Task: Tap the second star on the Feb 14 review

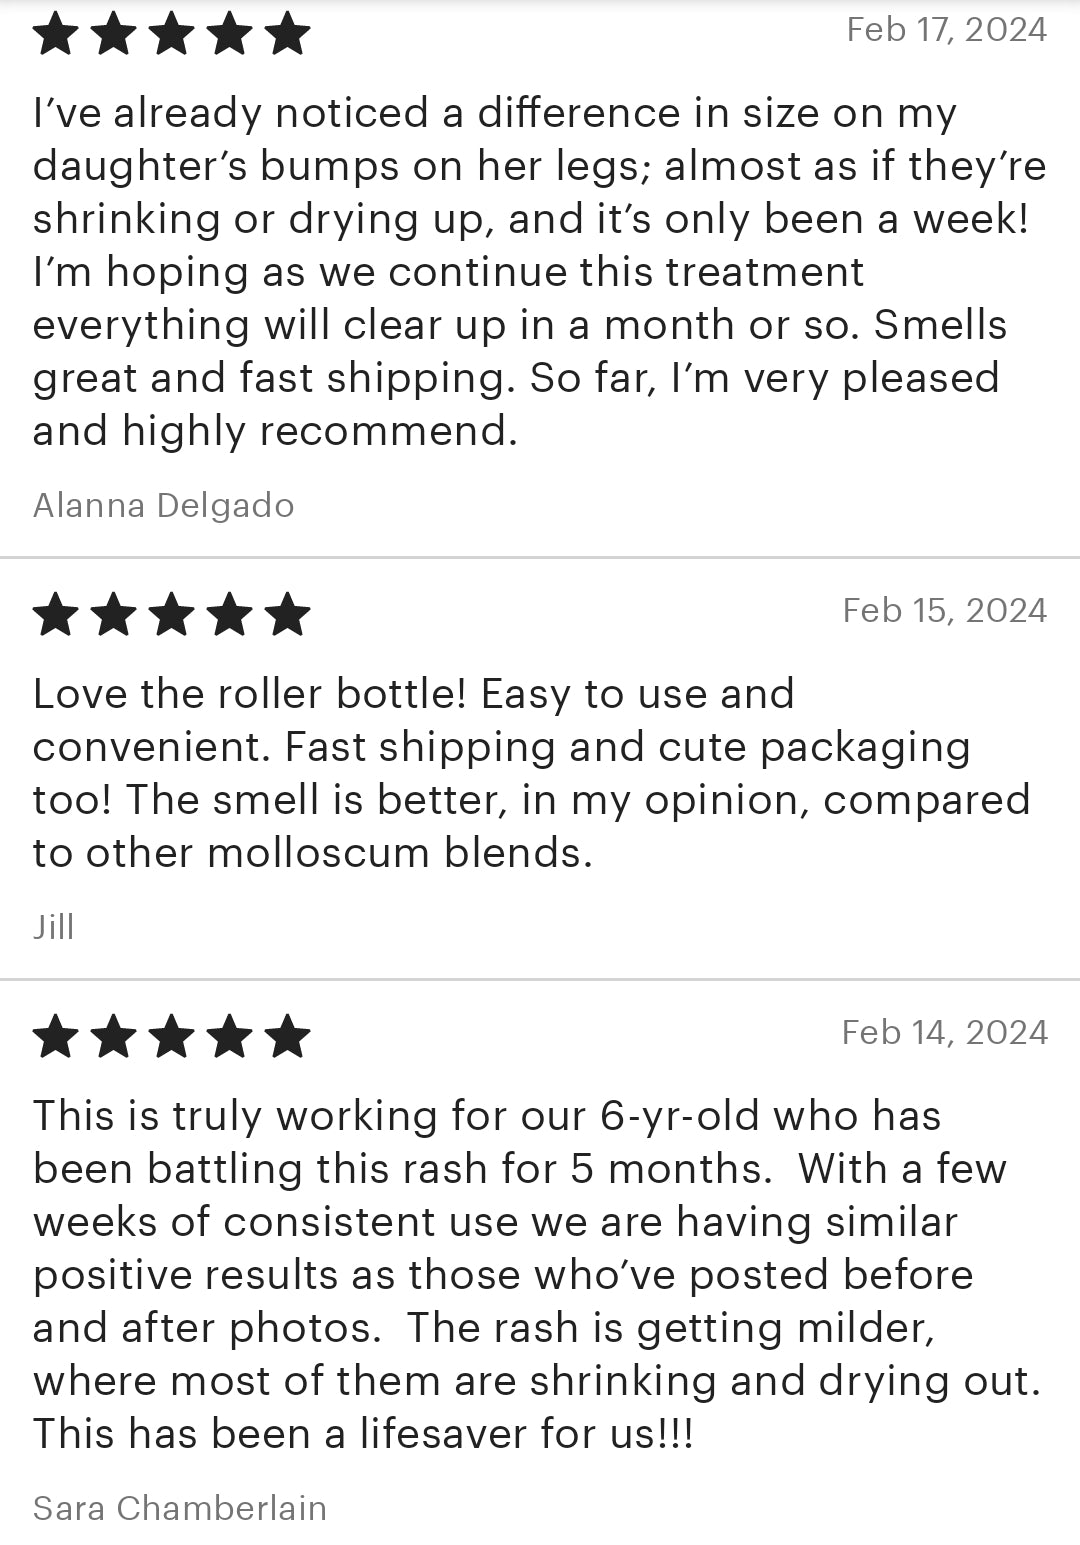Action: pyautogui.click(x=113, y=1036)
